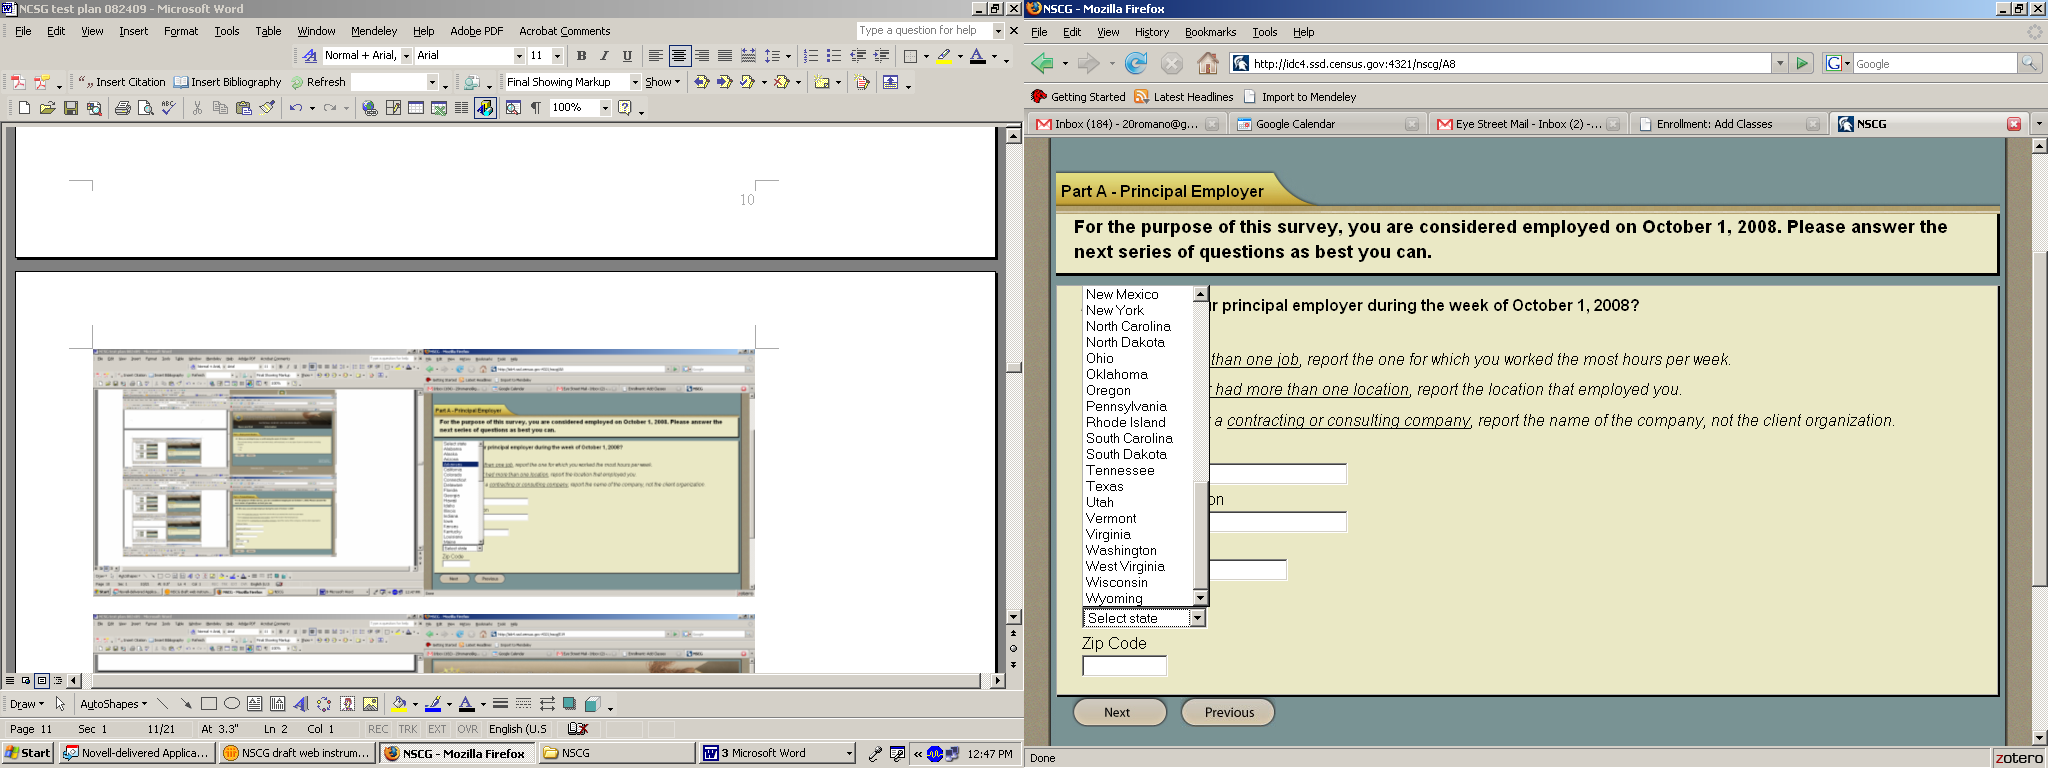Click the Insert WordArt icon
Image resolution: width=2048 pixels, height=768 pixels.
coord(301,704)
